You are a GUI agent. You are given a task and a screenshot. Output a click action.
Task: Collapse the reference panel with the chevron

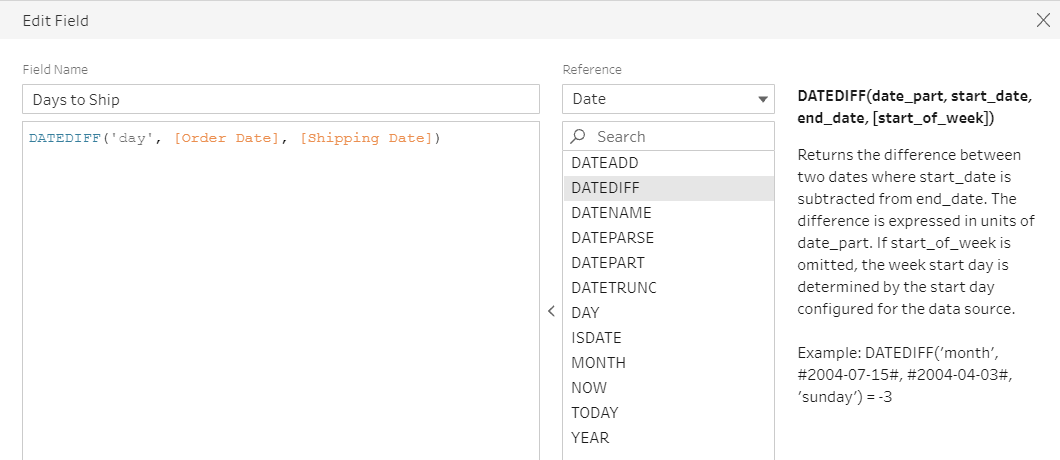click(x=551, y=312)
